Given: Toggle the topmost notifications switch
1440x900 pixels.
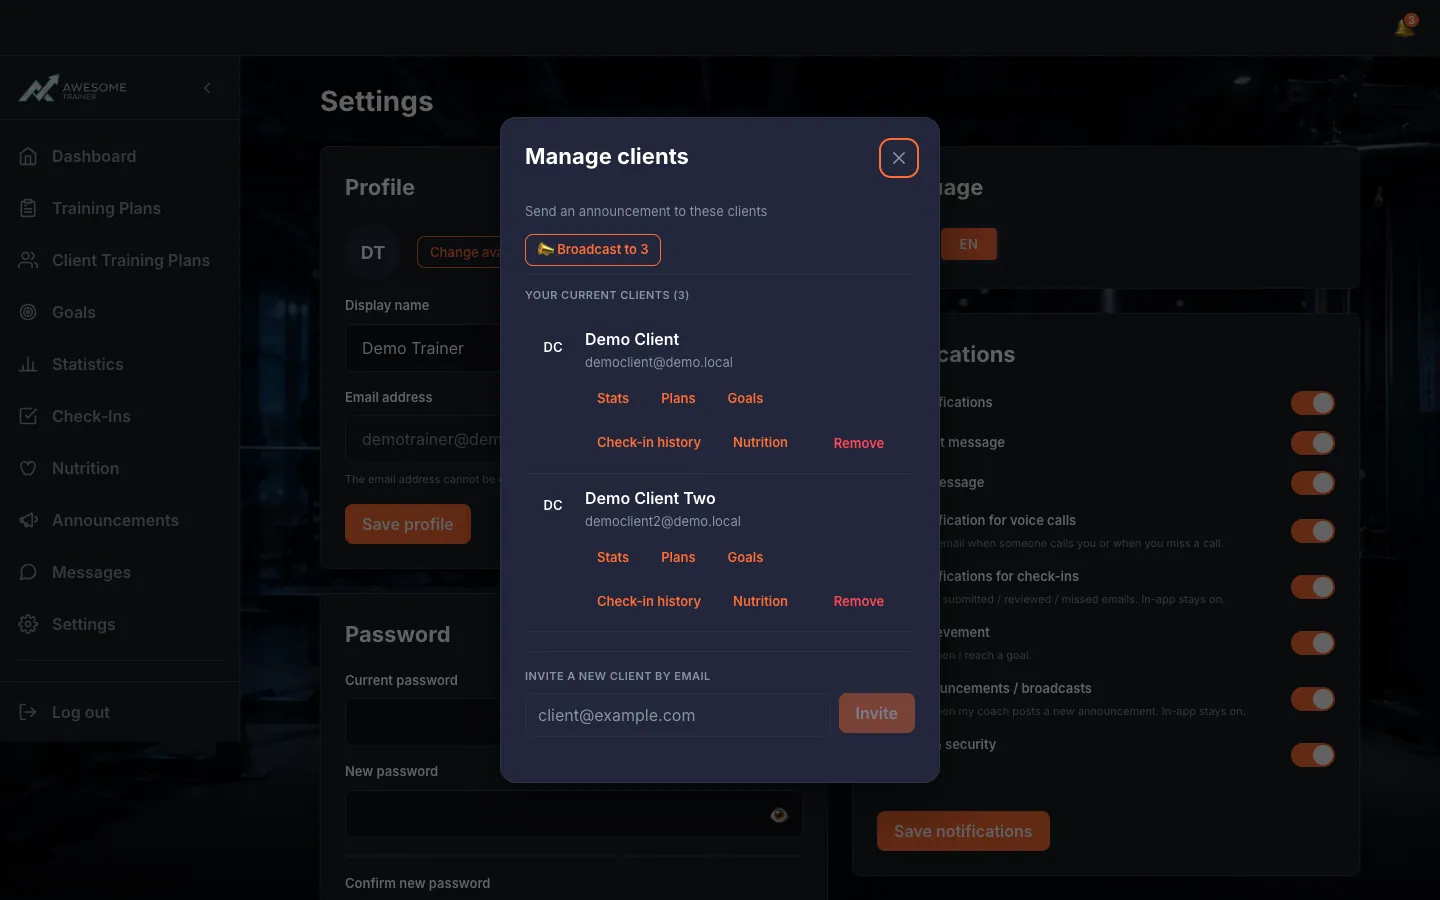Looking at the screenshot, I should 1312,403.
